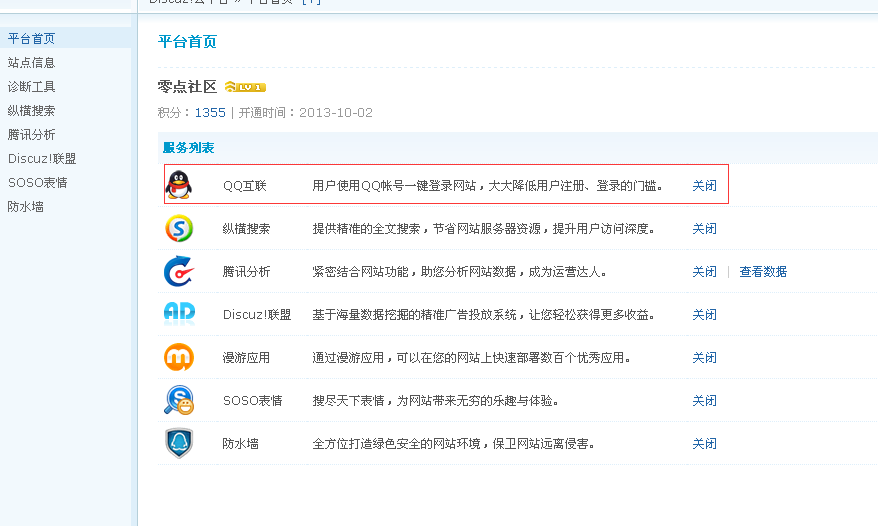Viewport: 878px width, 526px height.
Task: Click 关闭 for 漫游应用 service
Action: click(x=704, y=357)
